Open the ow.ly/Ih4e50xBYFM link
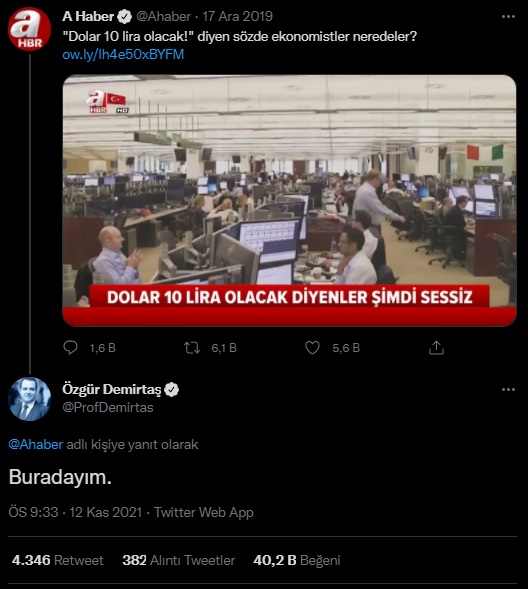 123,55
